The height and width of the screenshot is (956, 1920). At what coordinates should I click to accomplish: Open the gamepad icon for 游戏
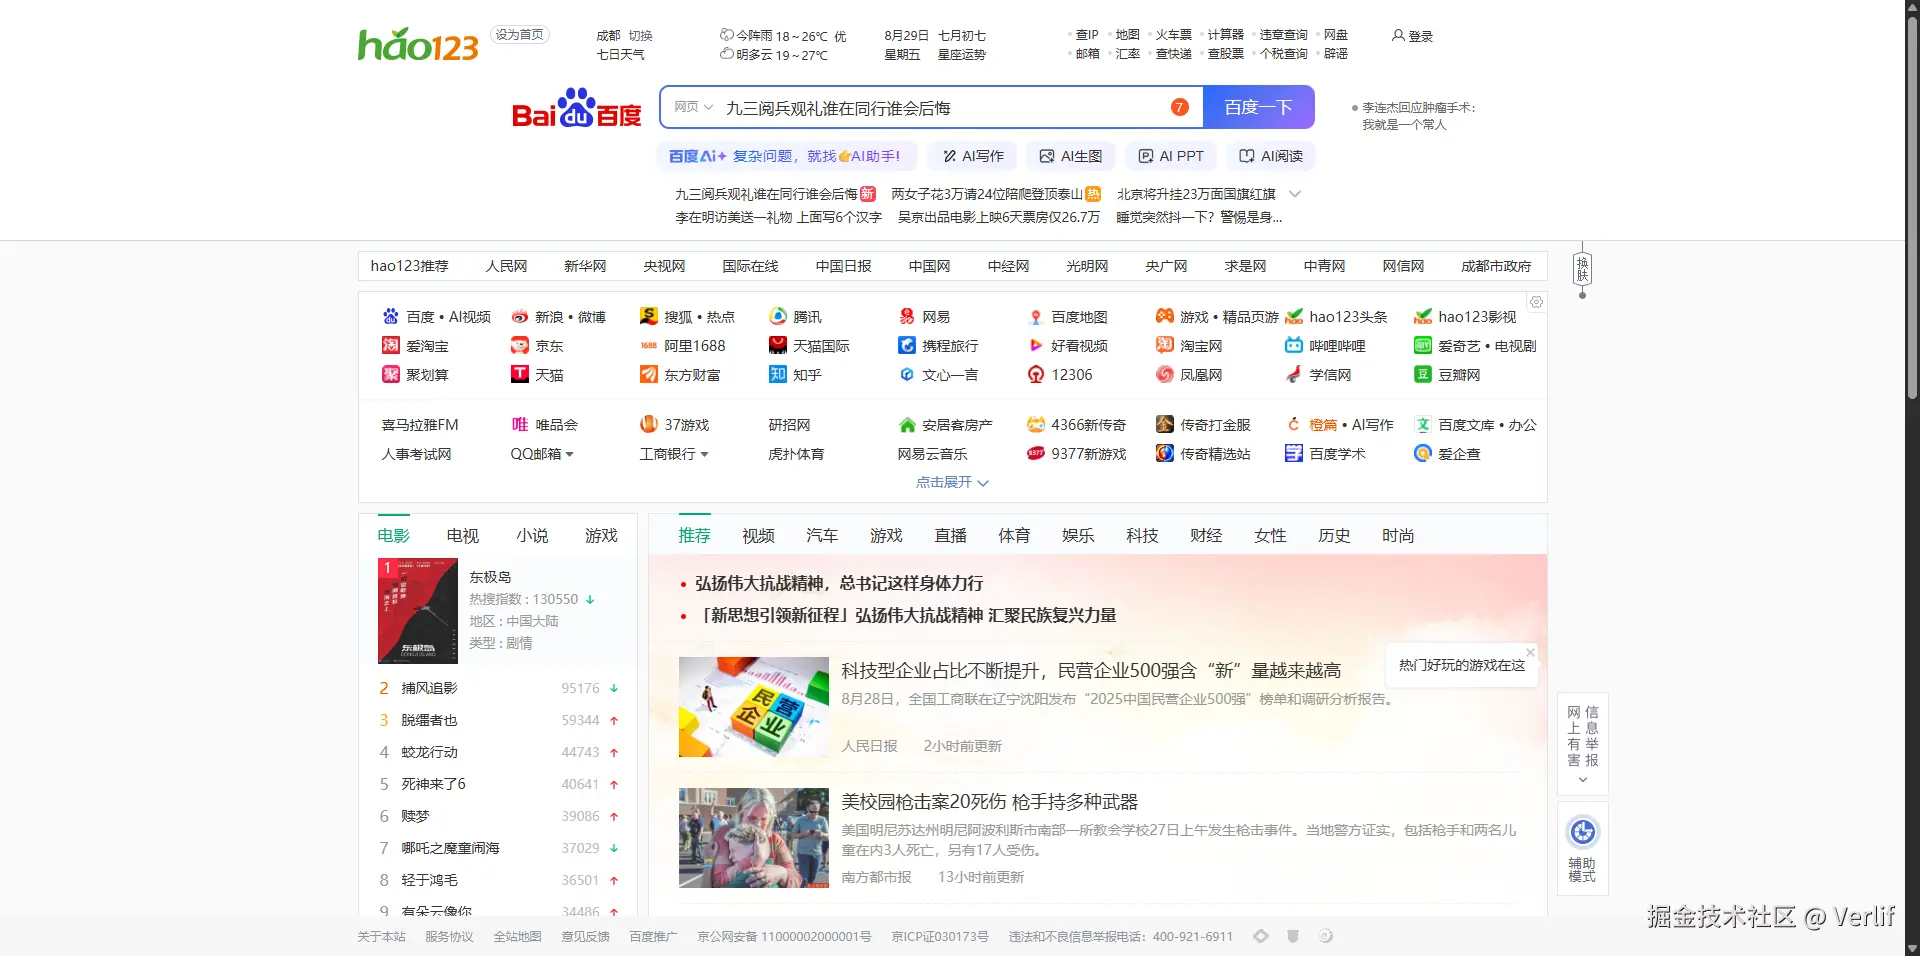pyautogui.click(x=1164, y=317)
